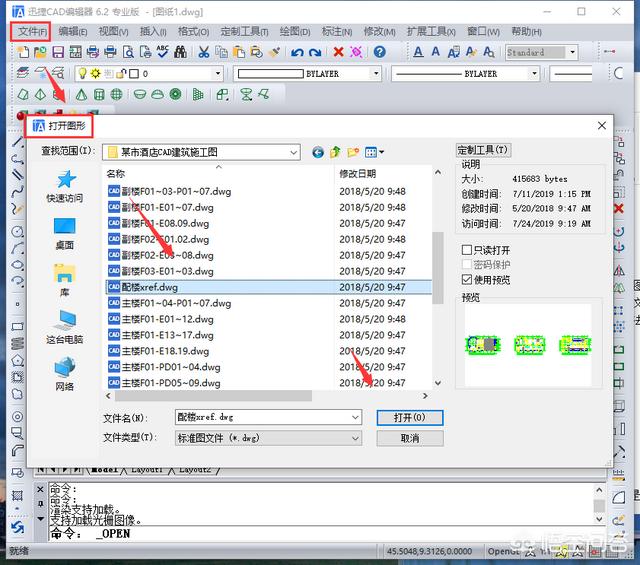Expand the 文件名 filename dropdown arrow
Image resolution: width=640 pixels, height=565 pixels.
coord(354,417)
